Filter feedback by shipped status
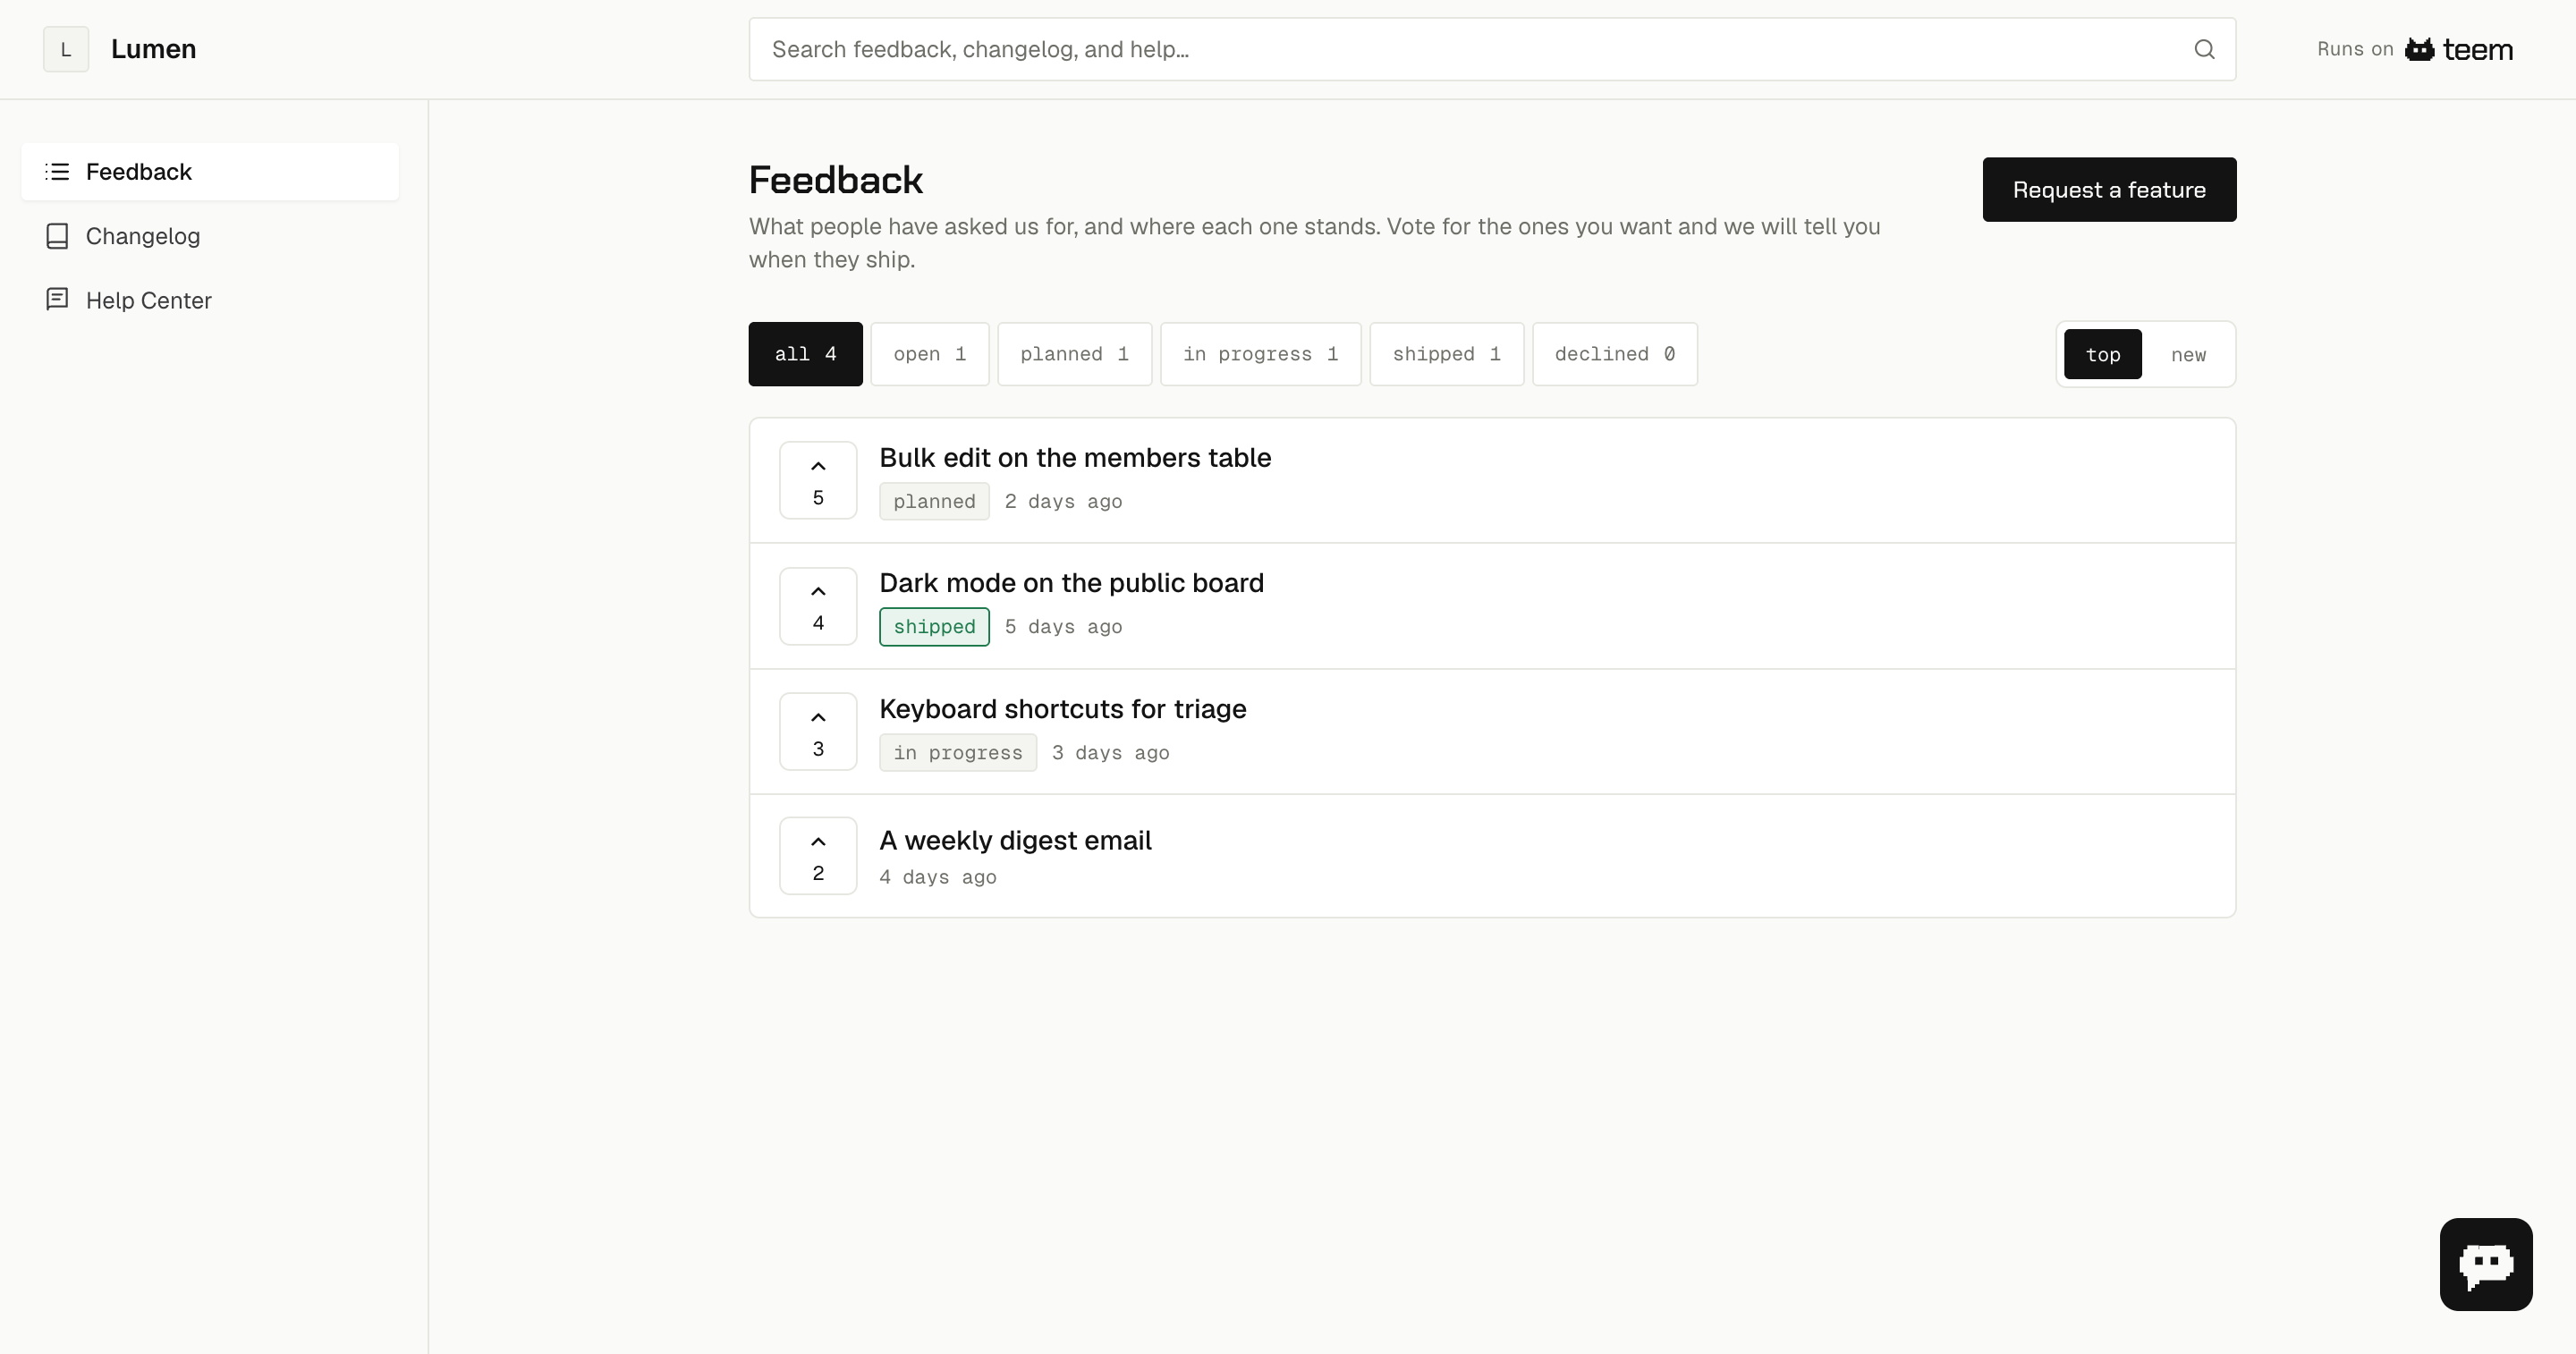 [x=1447, y=354]
